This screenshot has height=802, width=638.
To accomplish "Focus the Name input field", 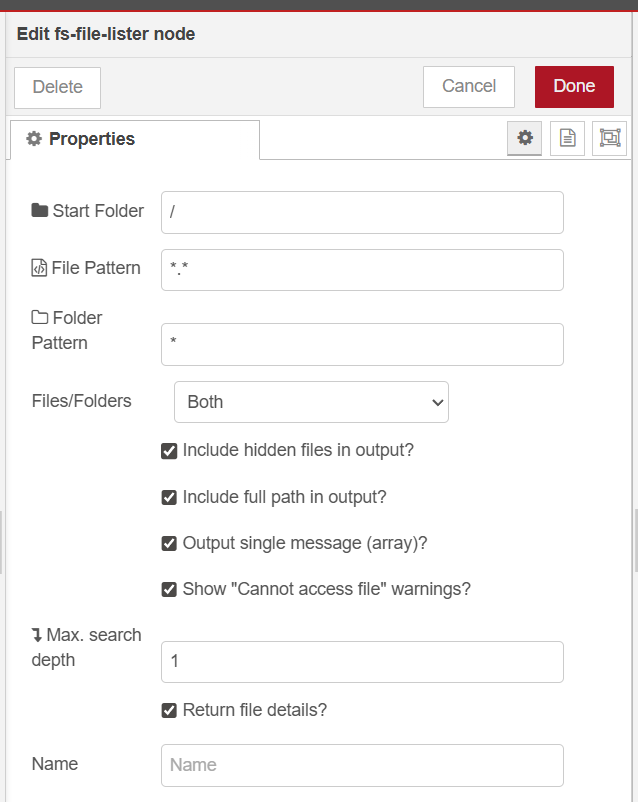I will tap(362, 765).
